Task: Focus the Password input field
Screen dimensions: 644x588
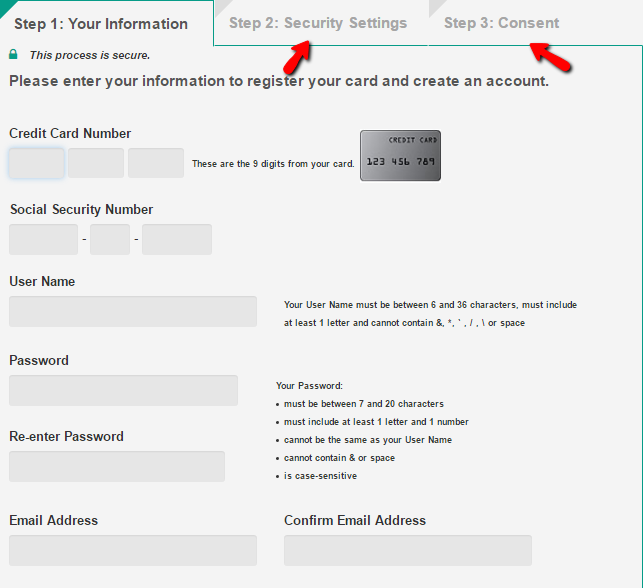Action: (x=123, y=390)
